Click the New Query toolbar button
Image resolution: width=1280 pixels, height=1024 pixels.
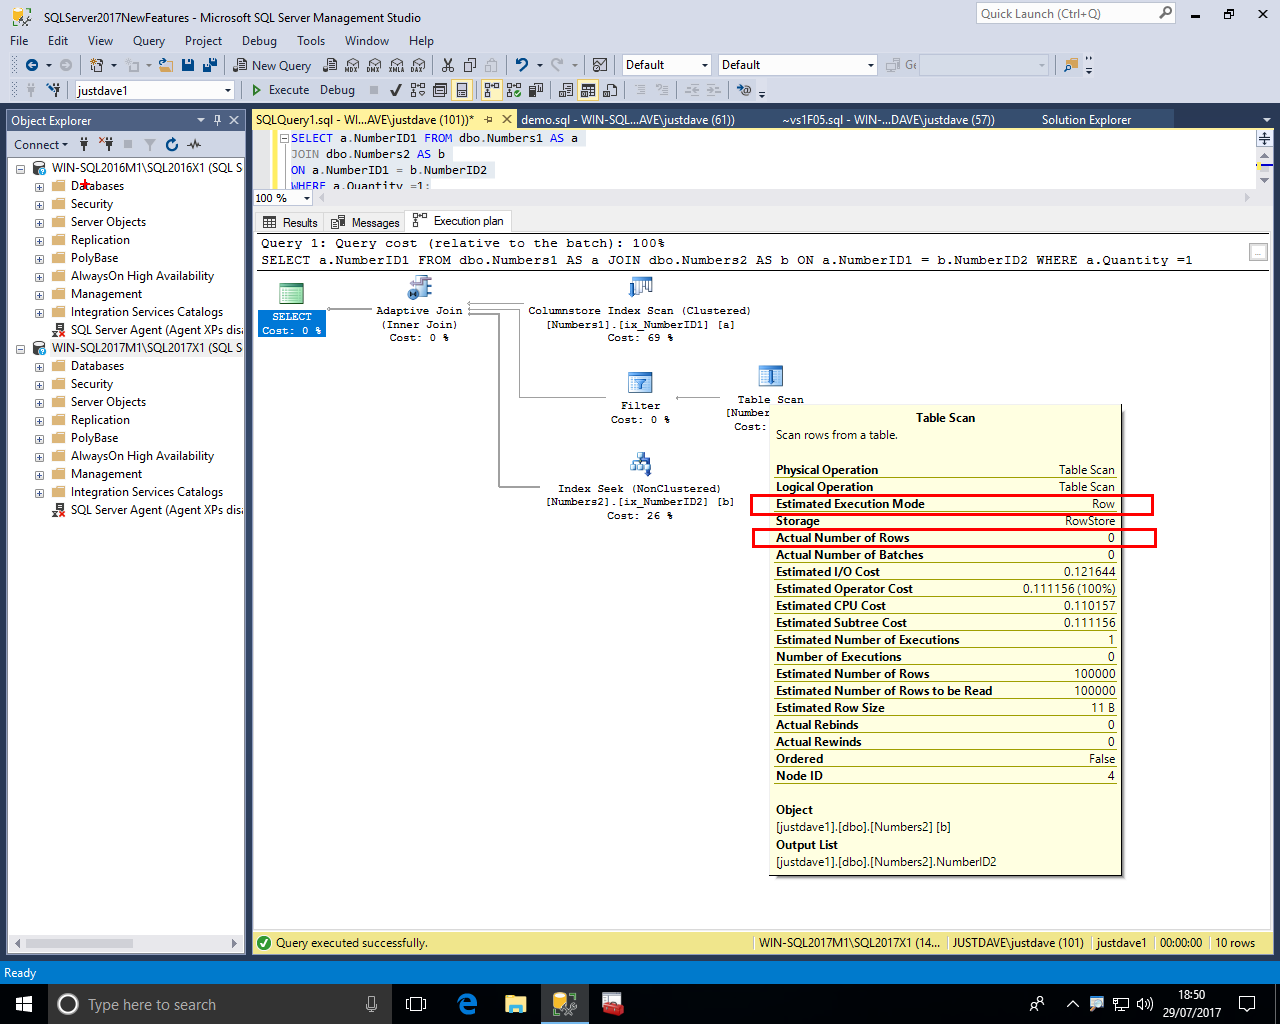pos(272,65)
